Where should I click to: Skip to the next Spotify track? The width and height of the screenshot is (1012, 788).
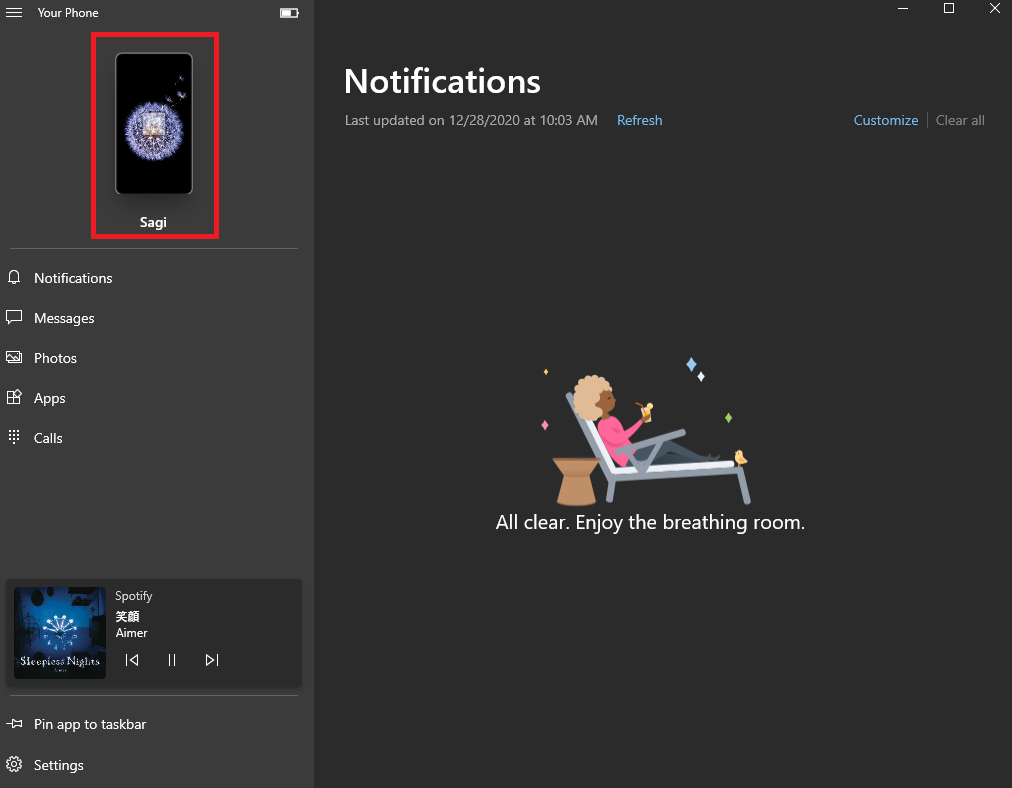tap(212, 660)
